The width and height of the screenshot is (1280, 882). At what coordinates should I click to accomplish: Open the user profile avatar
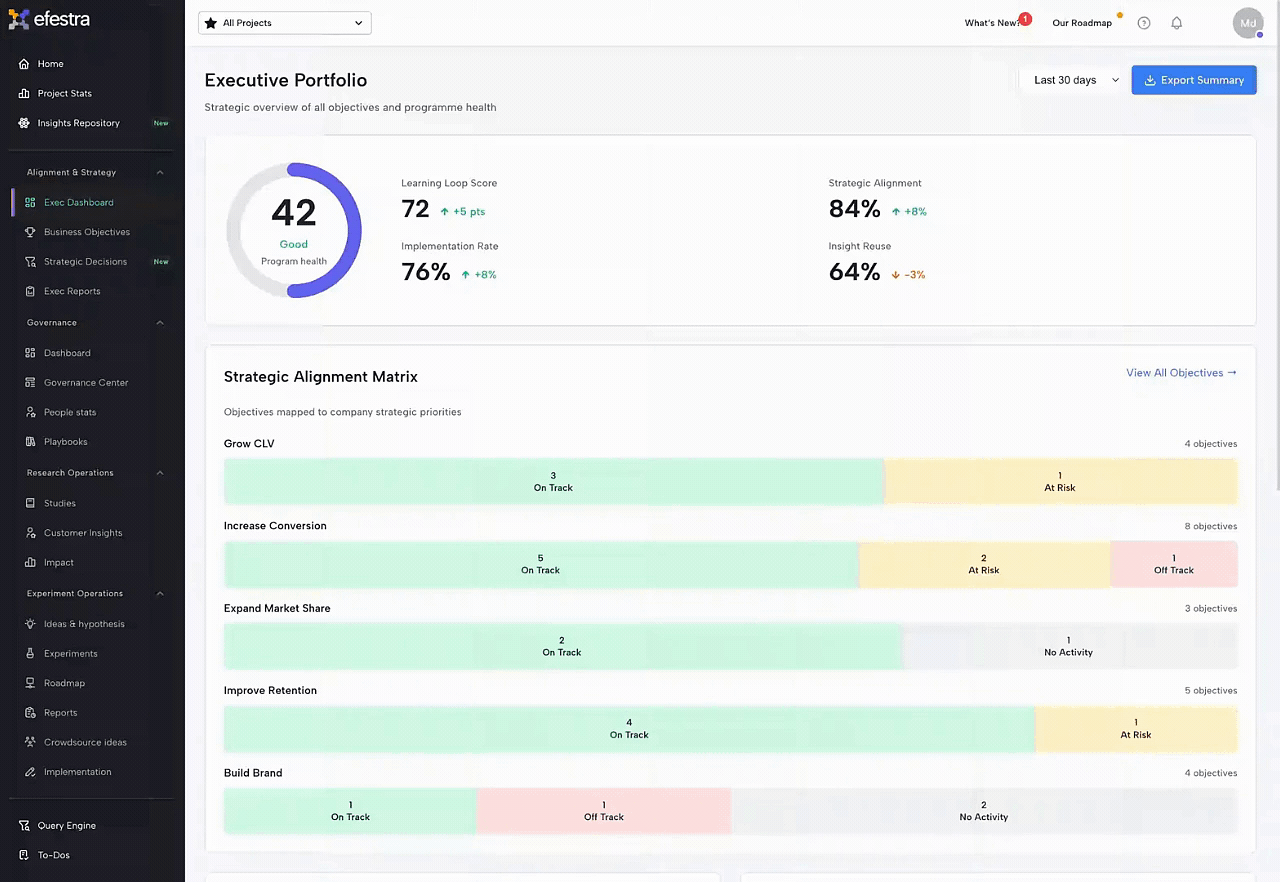coord(1248,23)
